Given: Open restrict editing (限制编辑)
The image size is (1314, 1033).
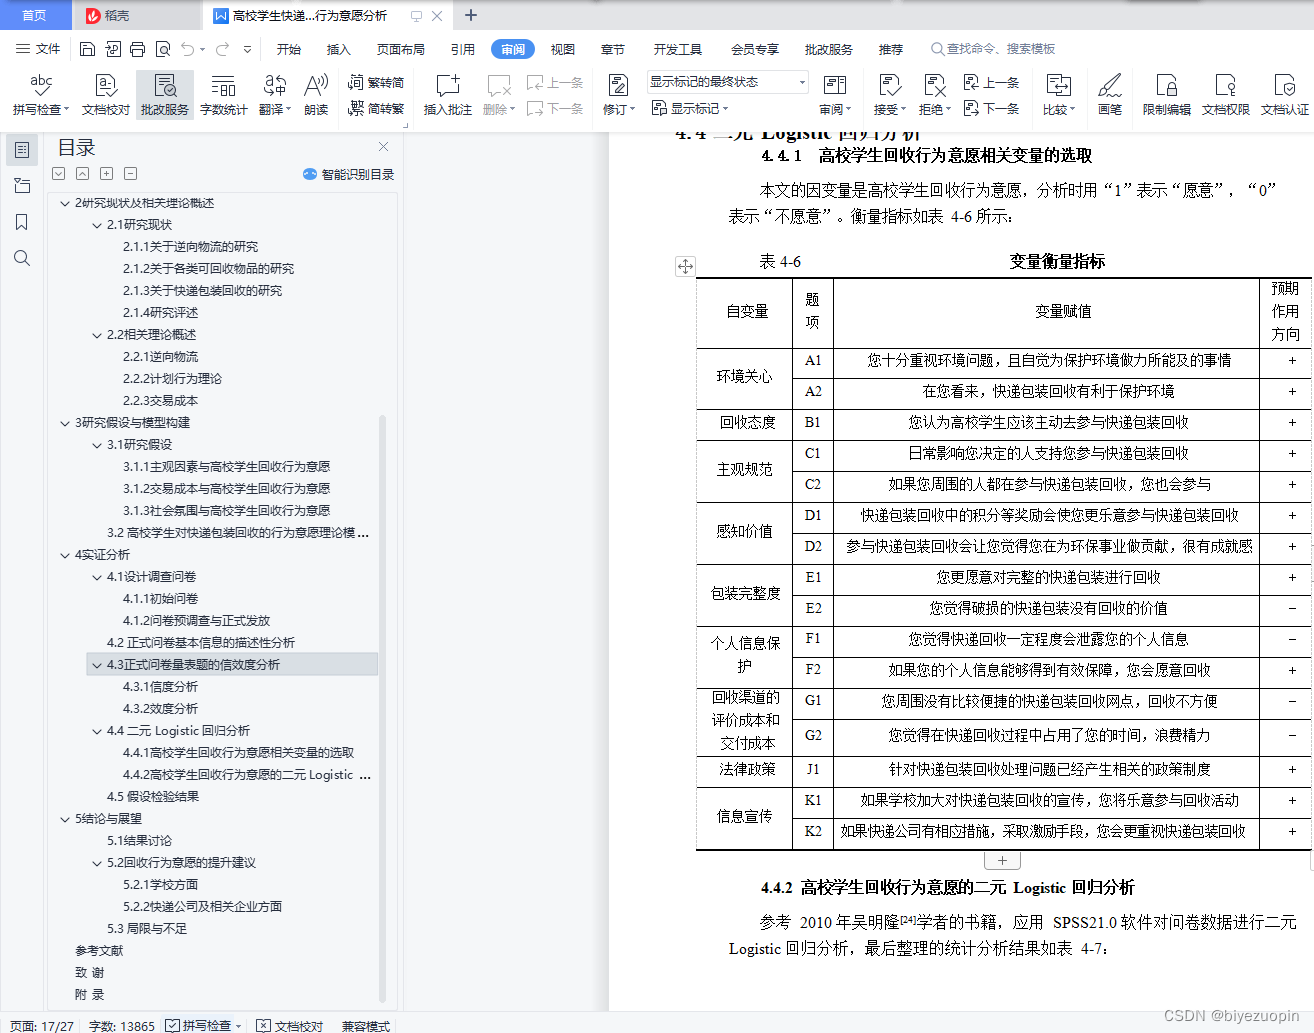Looking at the screenshot, I should [1166, 94].
